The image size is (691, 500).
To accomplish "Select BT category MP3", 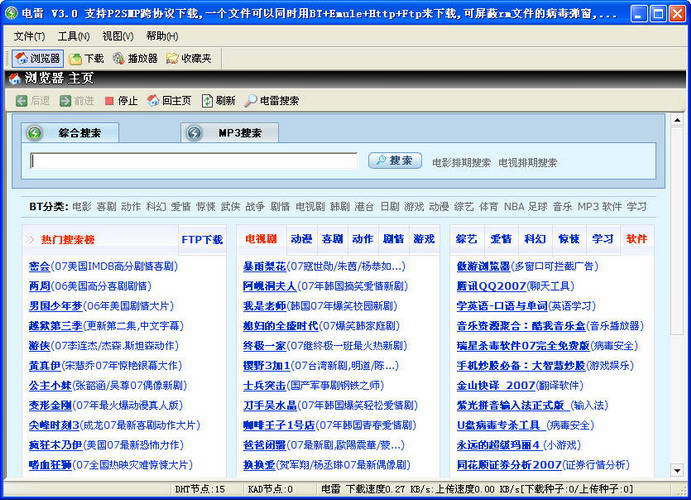I will pyautogui.click(x=588, y=207).
